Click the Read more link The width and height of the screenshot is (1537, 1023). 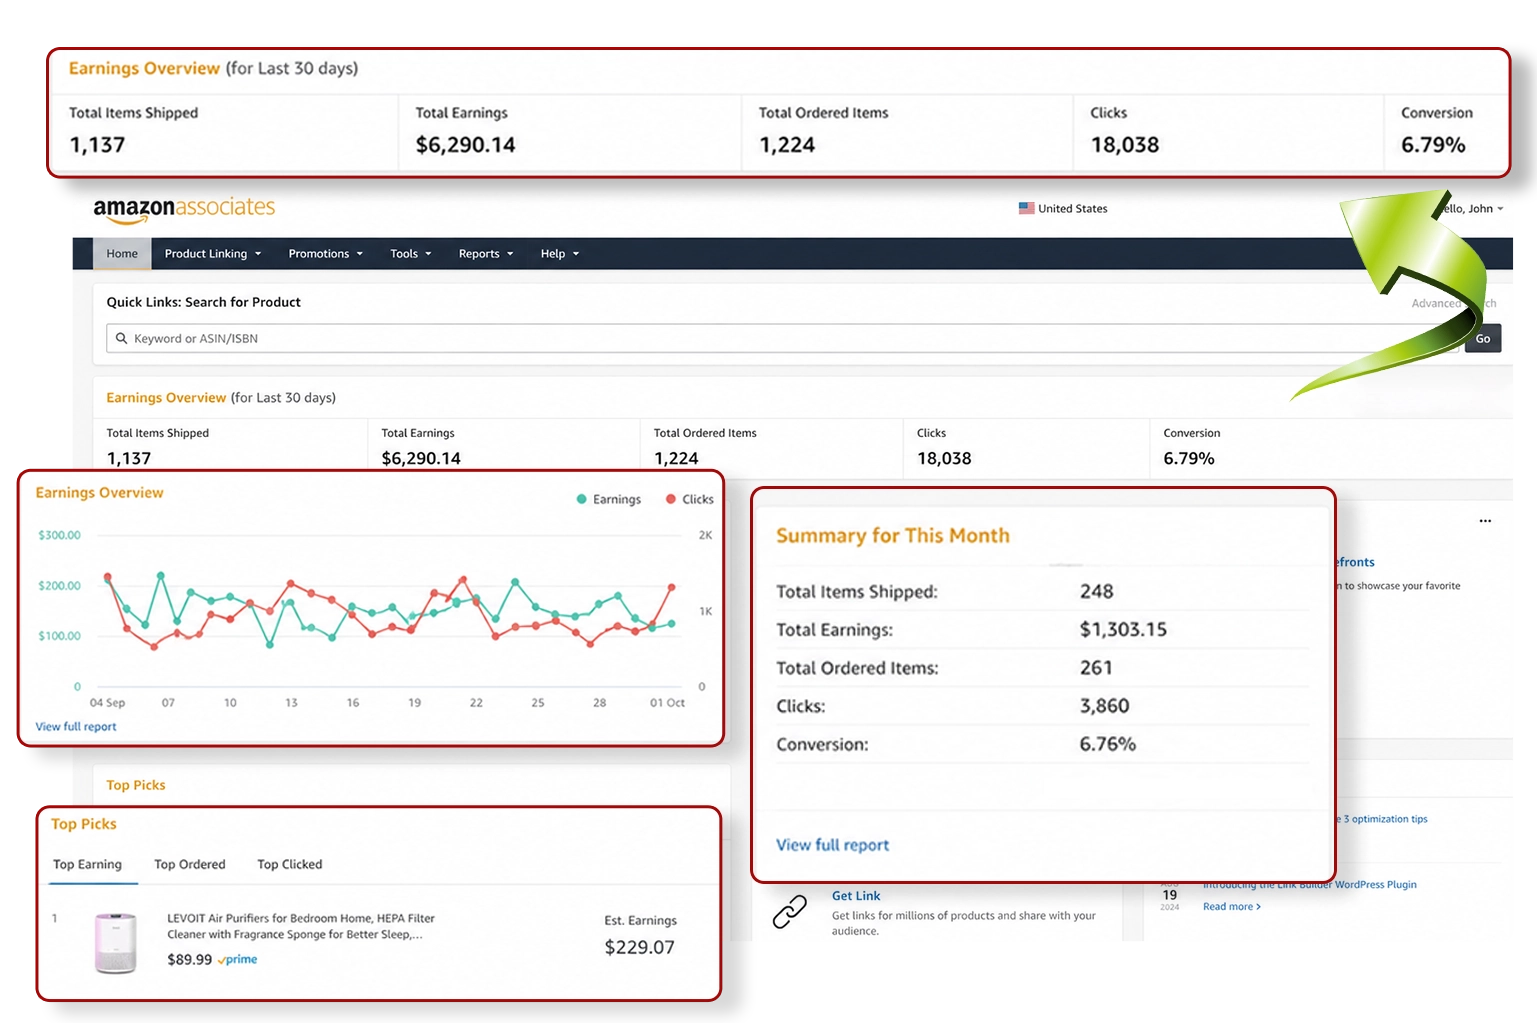pyautogui.click(x=1231, y=907)
